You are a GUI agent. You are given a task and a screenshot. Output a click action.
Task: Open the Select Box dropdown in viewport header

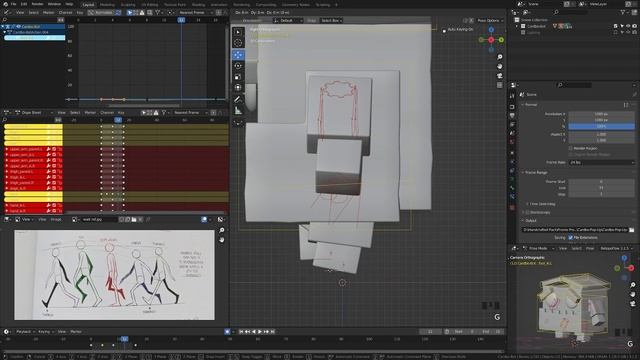331,20
